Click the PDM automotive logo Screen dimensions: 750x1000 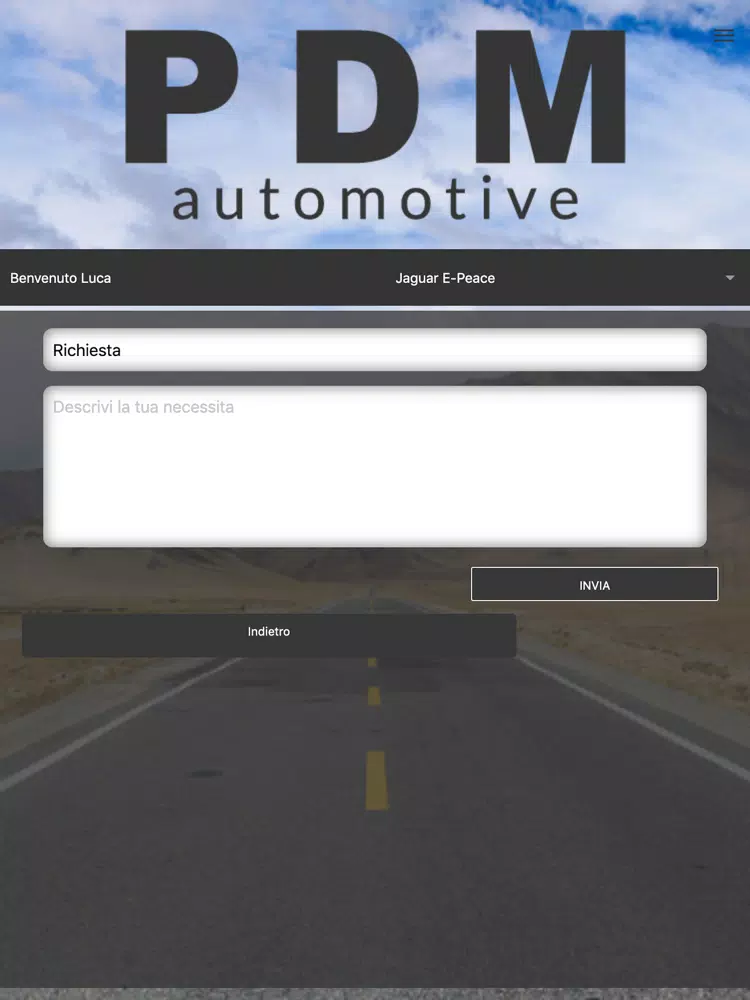coord(375,126)
